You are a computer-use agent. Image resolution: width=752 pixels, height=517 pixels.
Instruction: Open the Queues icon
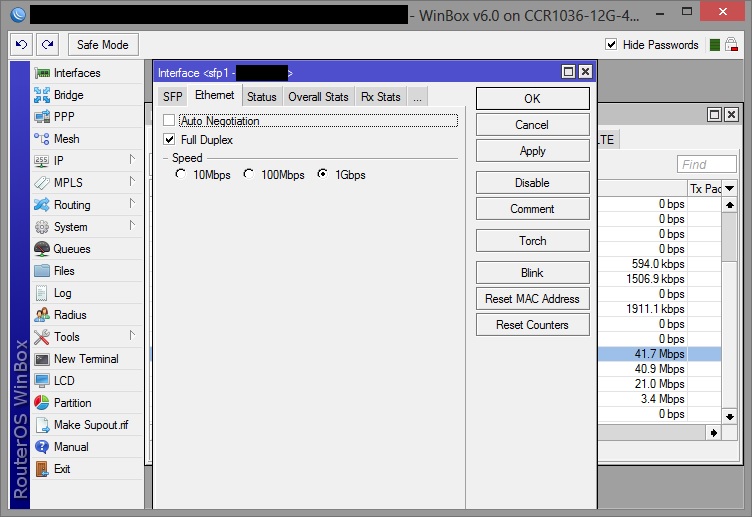point(42,248)
